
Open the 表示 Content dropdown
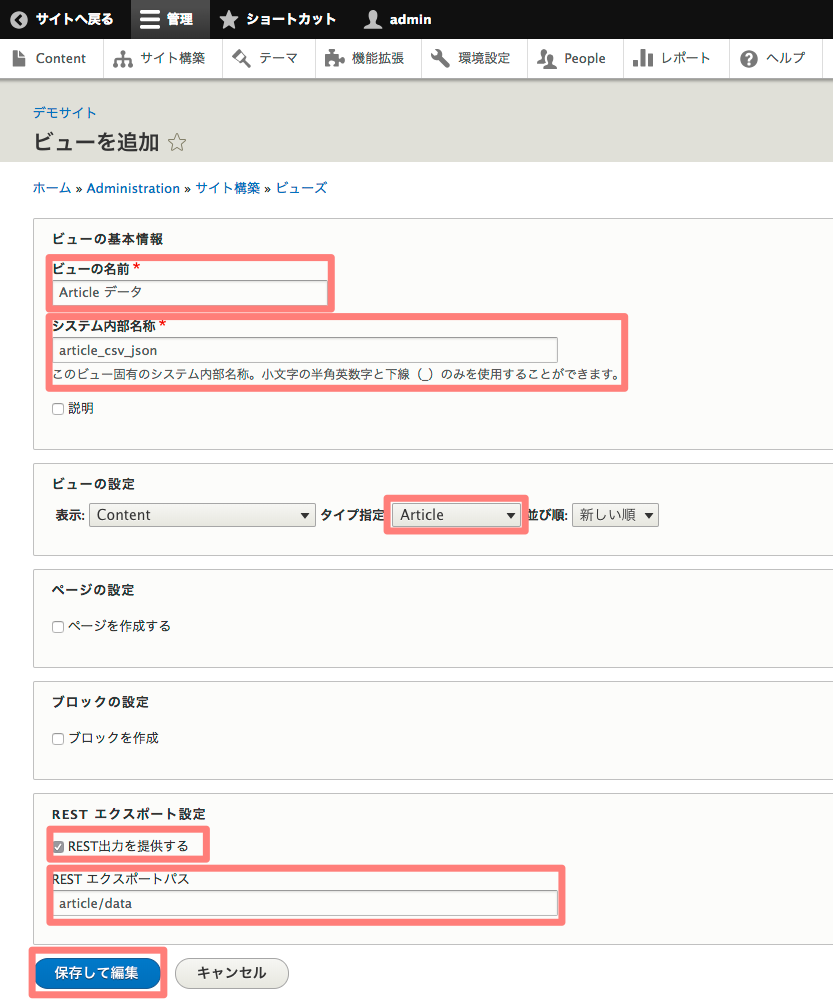(x=202, y=515)
